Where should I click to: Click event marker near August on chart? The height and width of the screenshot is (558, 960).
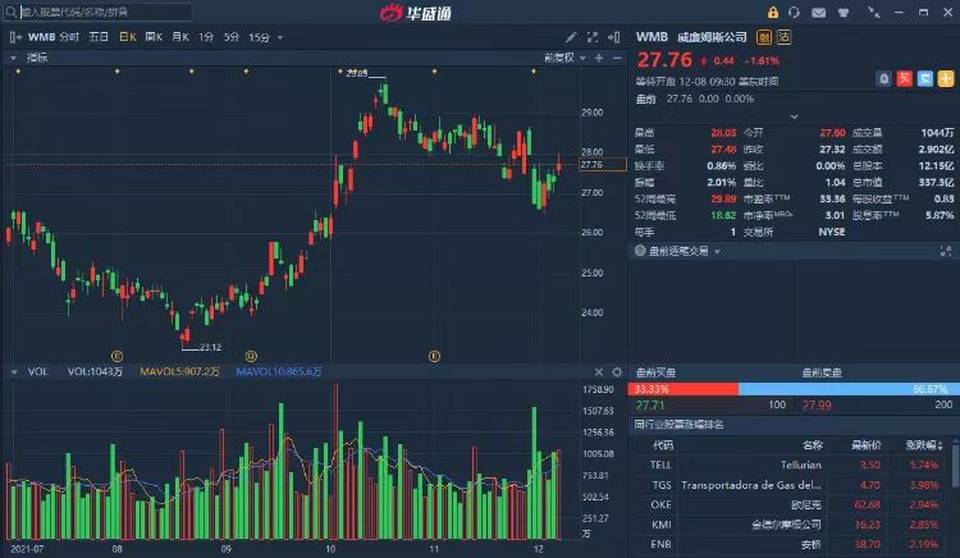tap(117, 356)
